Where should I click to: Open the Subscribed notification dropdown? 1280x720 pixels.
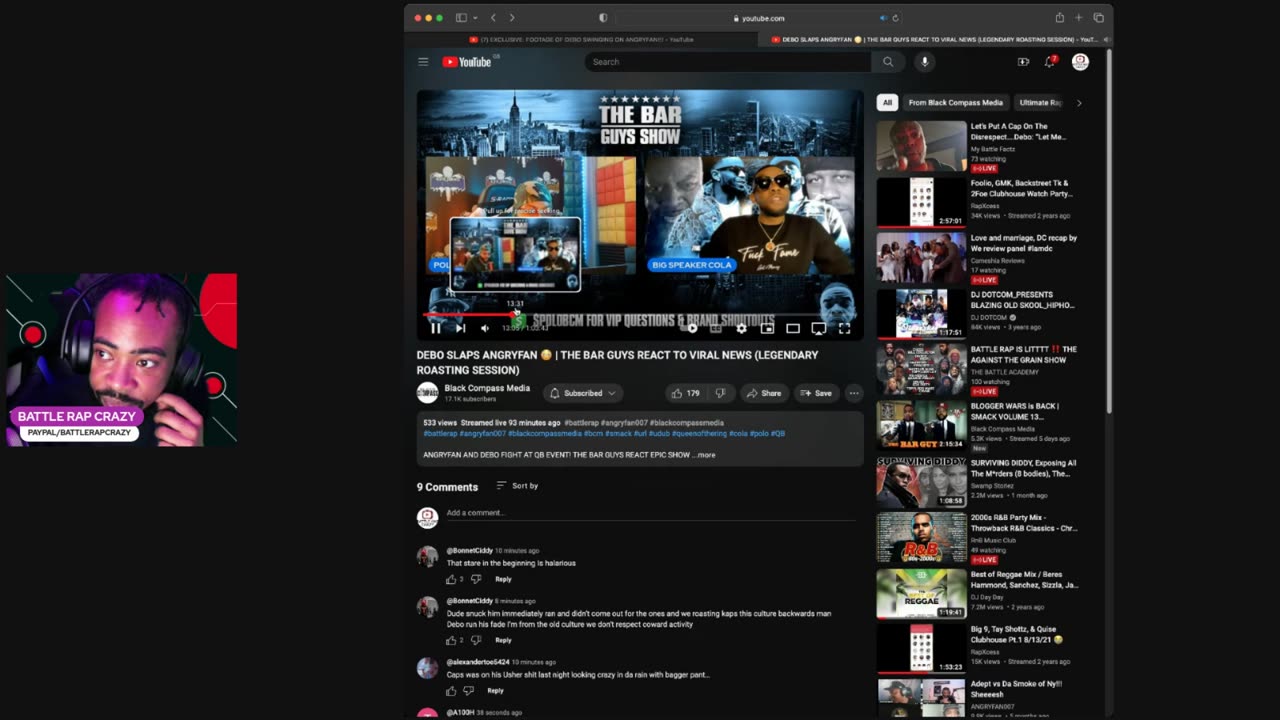[x=583, y=393]
